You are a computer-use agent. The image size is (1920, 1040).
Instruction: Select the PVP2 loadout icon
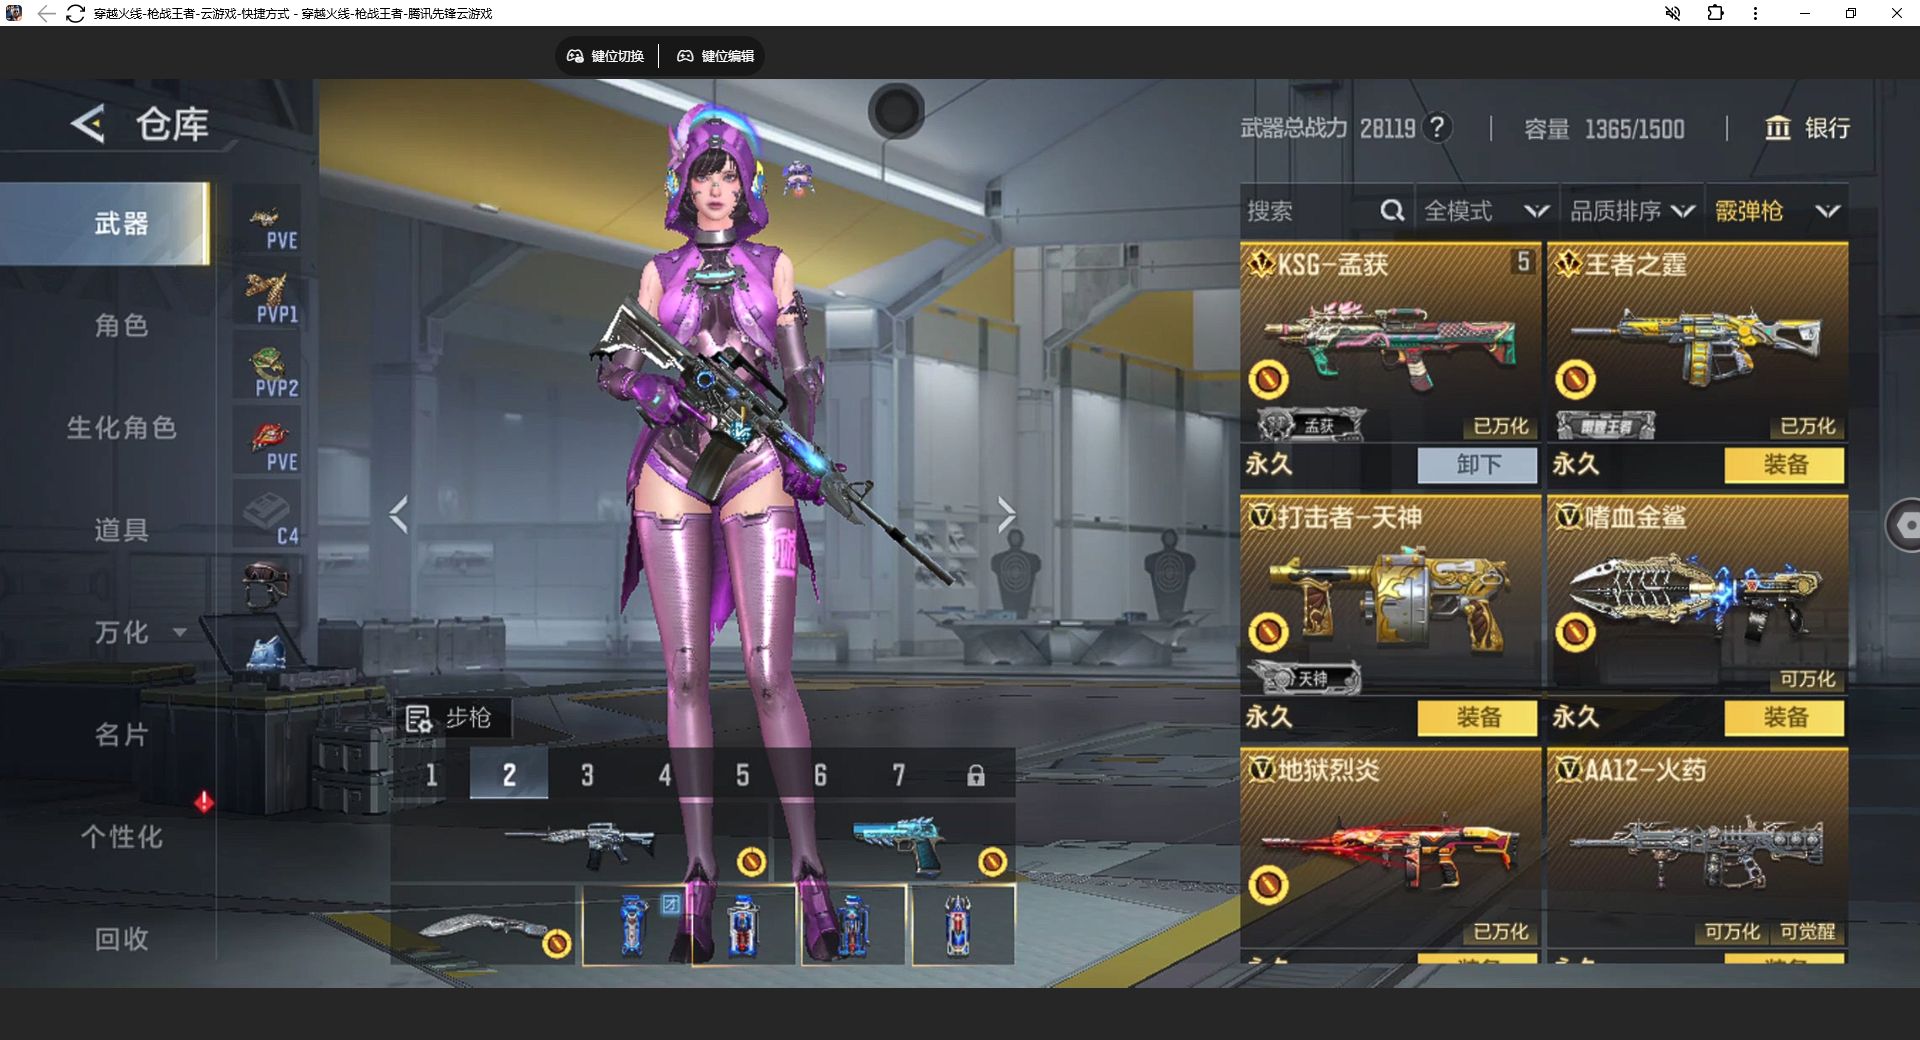268,370
